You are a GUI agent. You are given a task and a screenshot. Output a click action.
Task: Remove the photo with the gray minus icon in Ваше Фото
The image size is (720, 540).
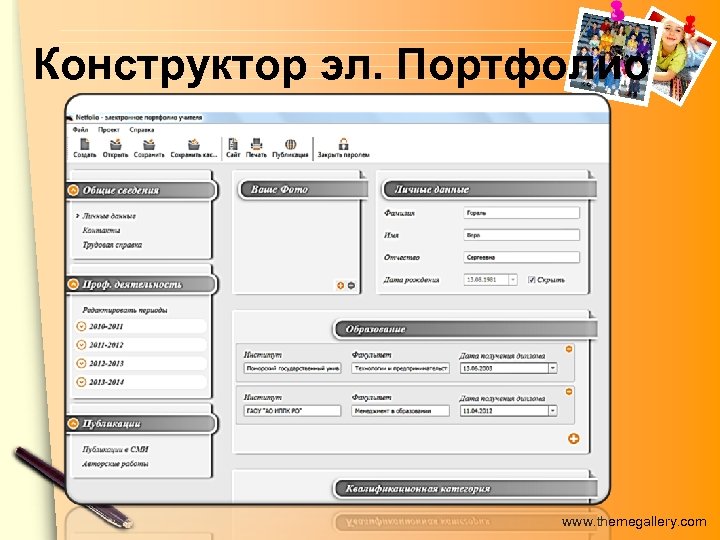click(x=351, y=286)
